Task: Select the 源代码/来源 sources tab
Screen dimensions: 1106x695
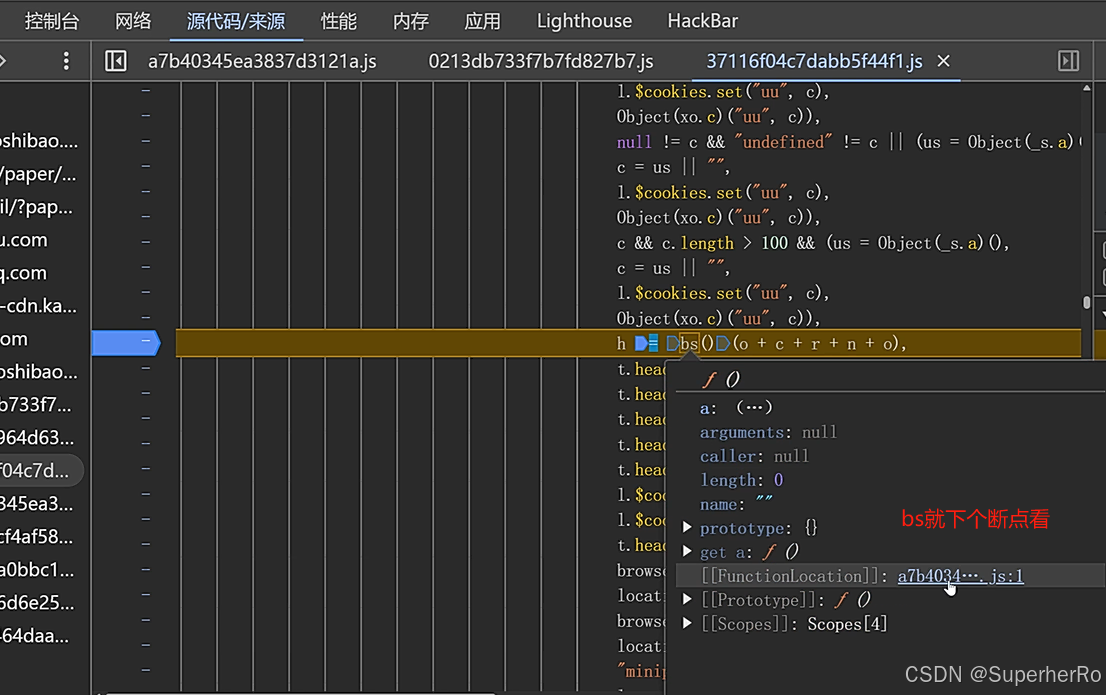Action: [236, 21]
